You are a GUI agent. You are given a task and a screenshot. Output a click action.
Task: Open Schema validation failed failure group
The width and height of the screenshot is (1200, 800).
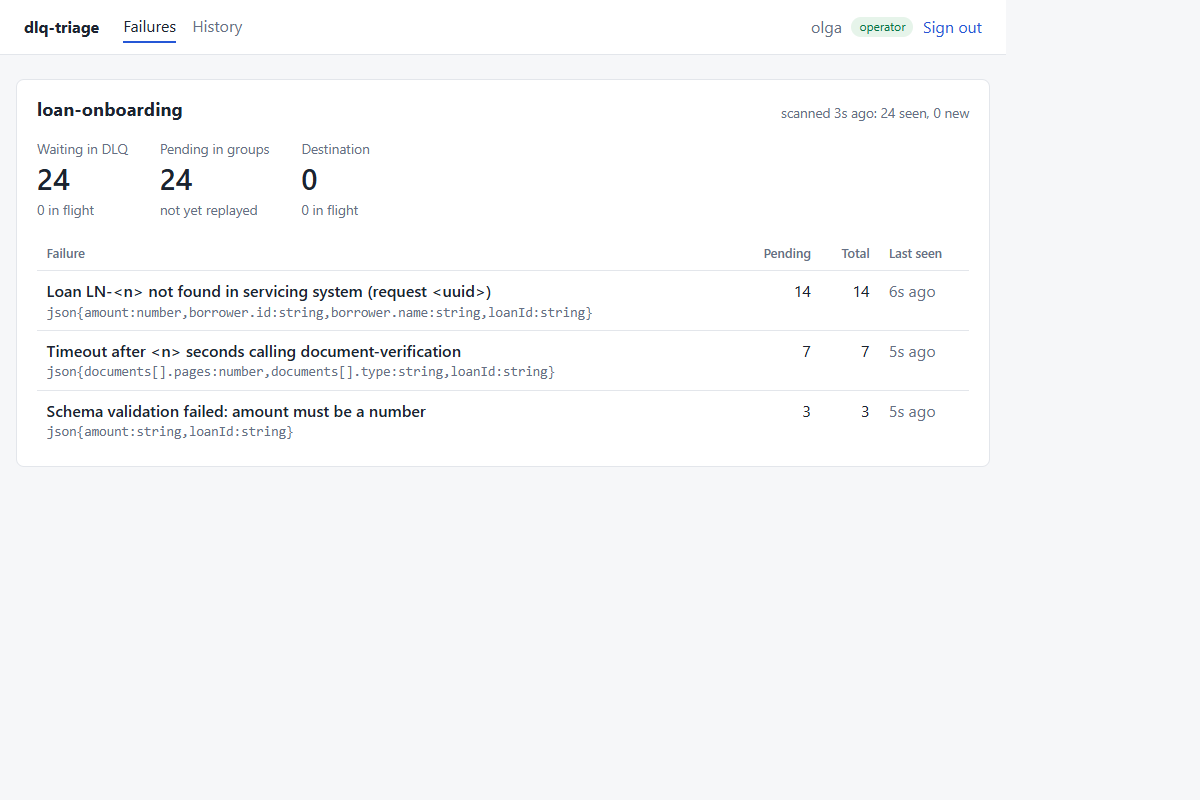point(236,412)
